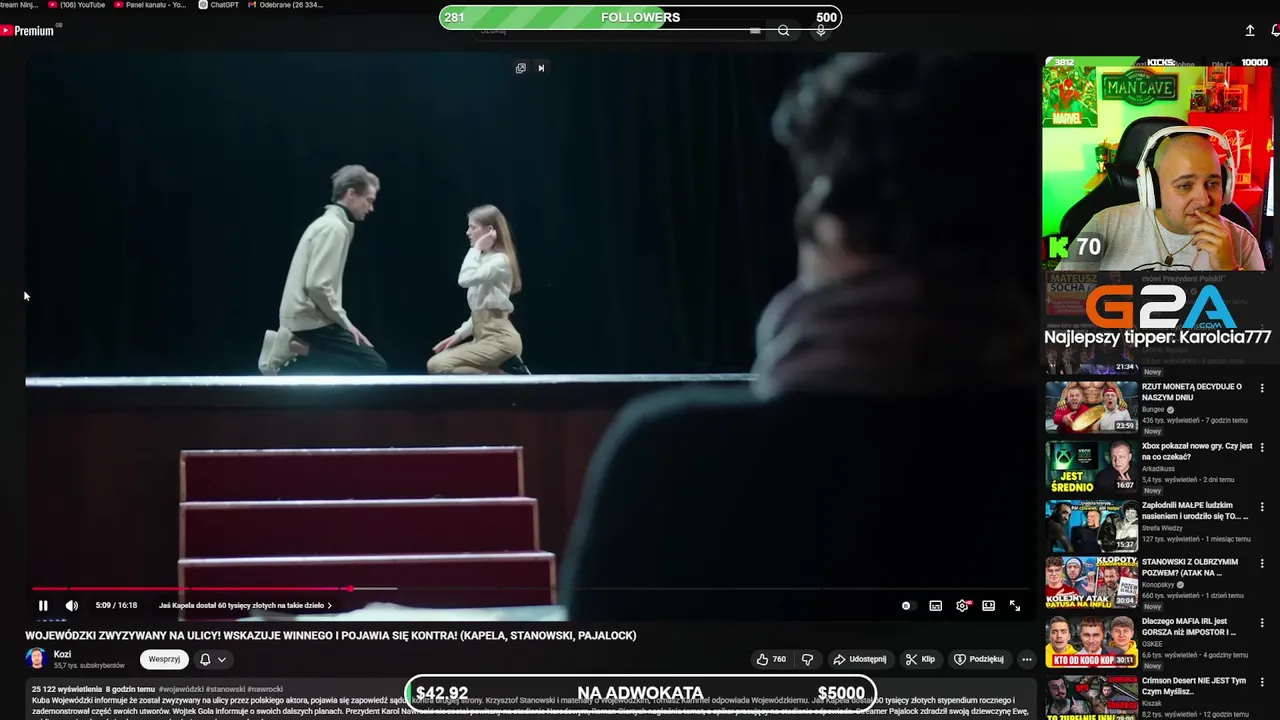Click hashtag #nawrocki in description
The height and width of the screenshot is (720, 1280).
pos(264,689)
